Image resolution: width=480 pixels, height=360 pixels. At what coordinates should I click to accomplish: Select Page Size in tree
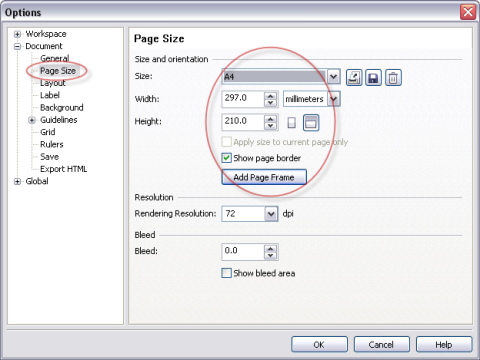(58, 71)
